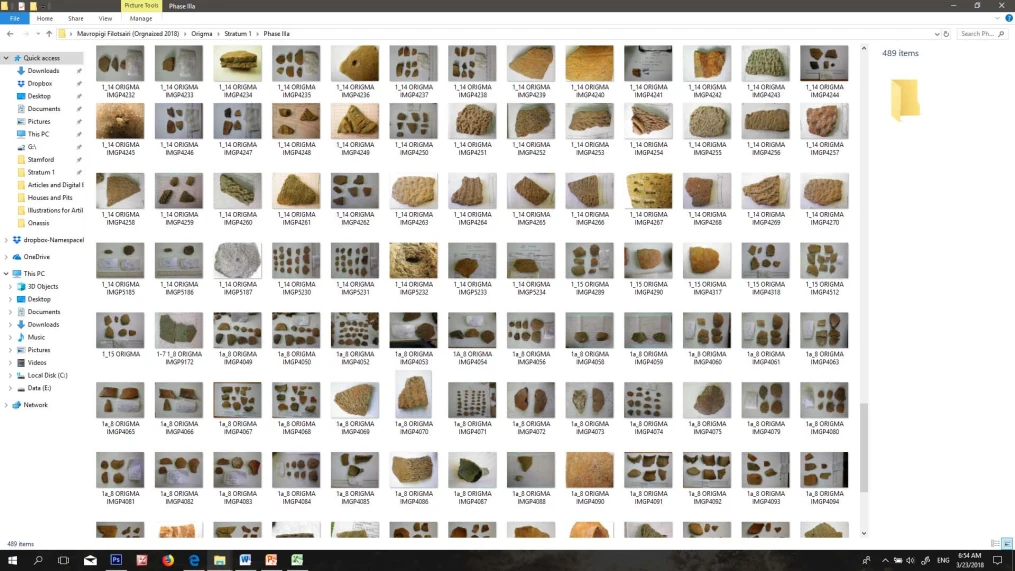
Task: Click scrollbar up arrow
Action: tap(864, 49)
